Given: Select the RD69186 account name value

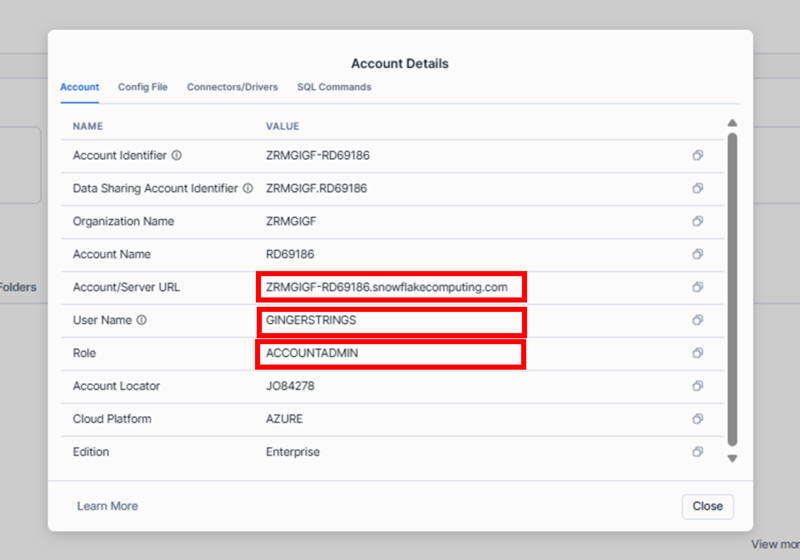Looking at the screenshot, I should coord(290,254).
